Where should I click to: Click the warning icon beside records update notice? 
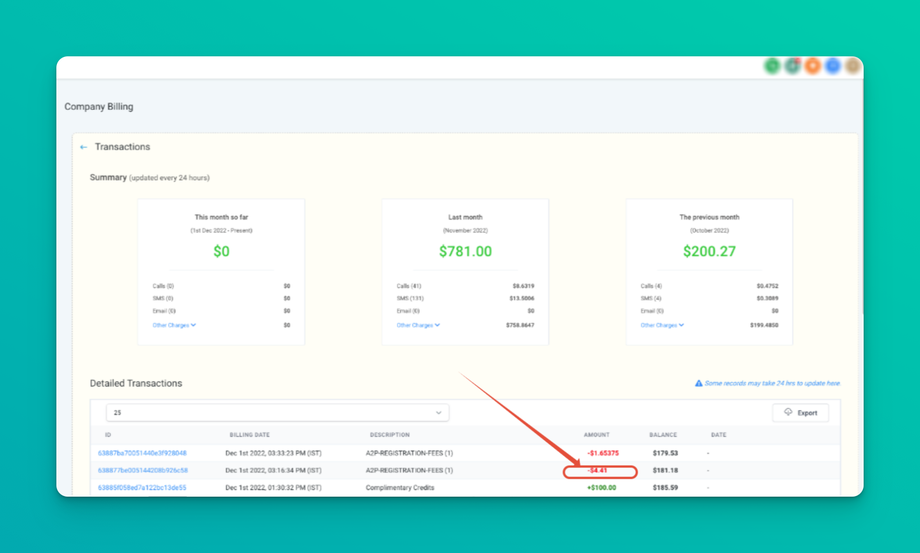point(698,384)
